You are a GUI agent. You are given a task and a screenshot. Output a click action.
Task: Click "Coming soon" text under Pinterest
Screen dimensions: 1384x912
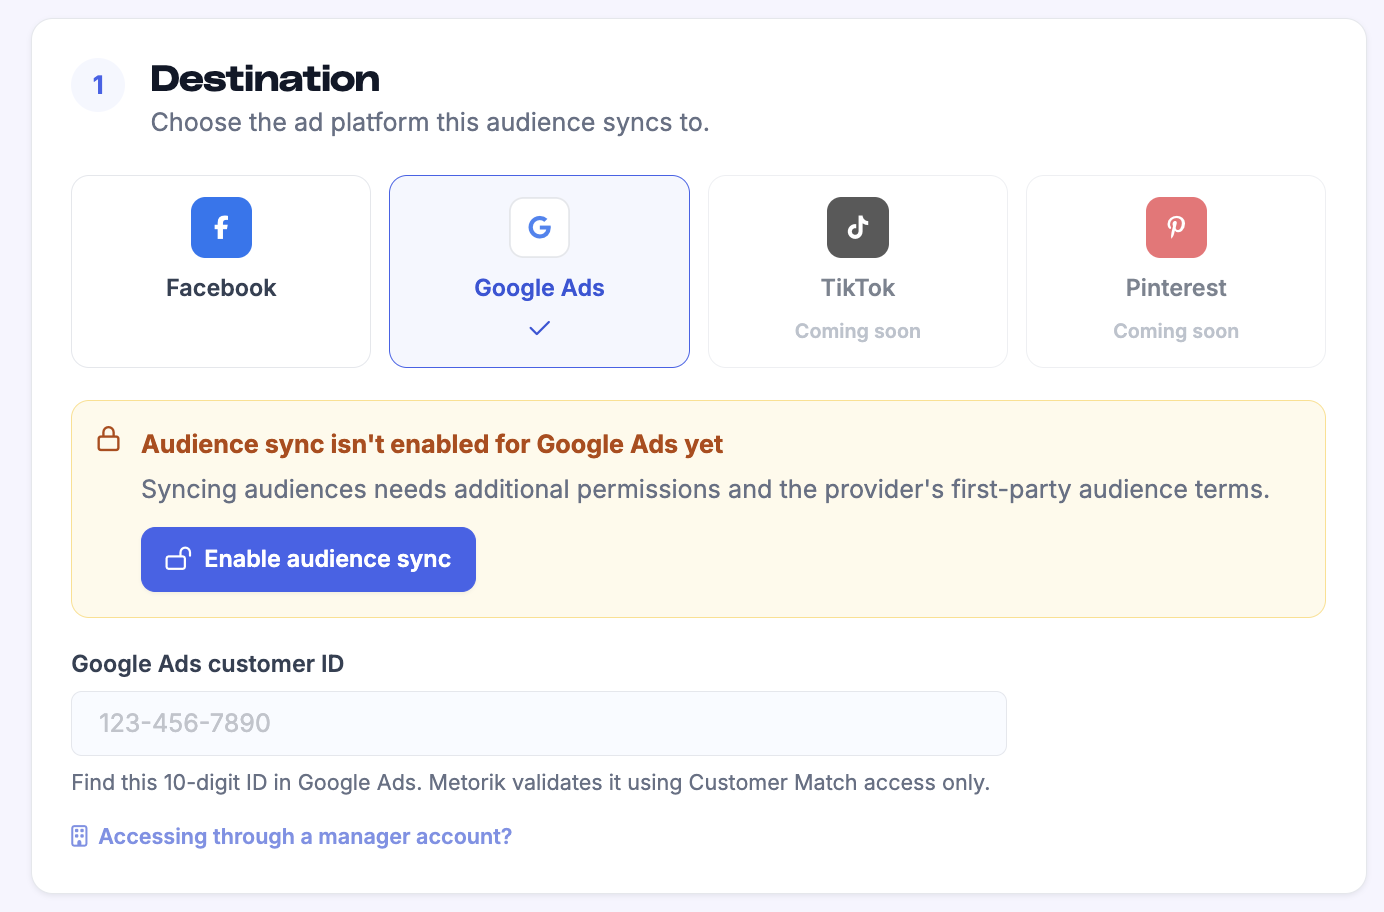(x=1176, y=331)
